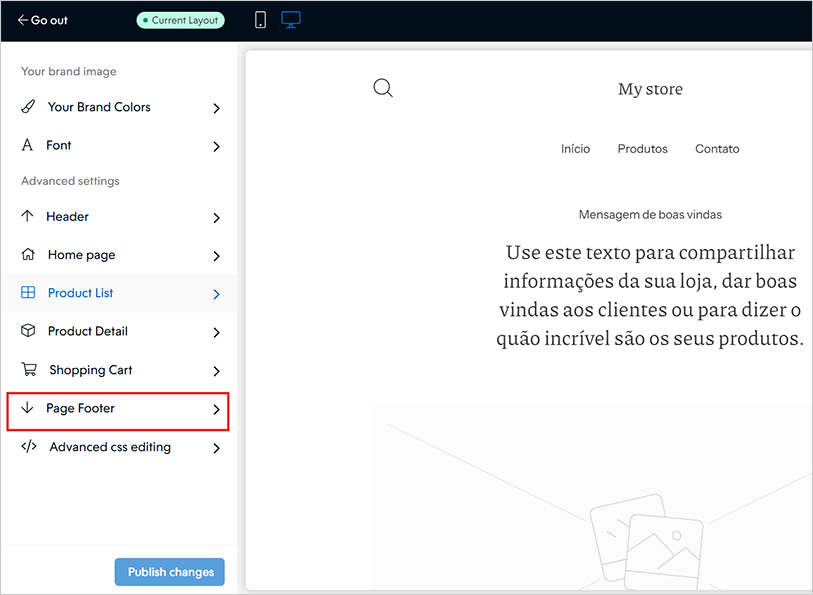
Task: Click the Home page house icon
Action: tap(28, 255)
